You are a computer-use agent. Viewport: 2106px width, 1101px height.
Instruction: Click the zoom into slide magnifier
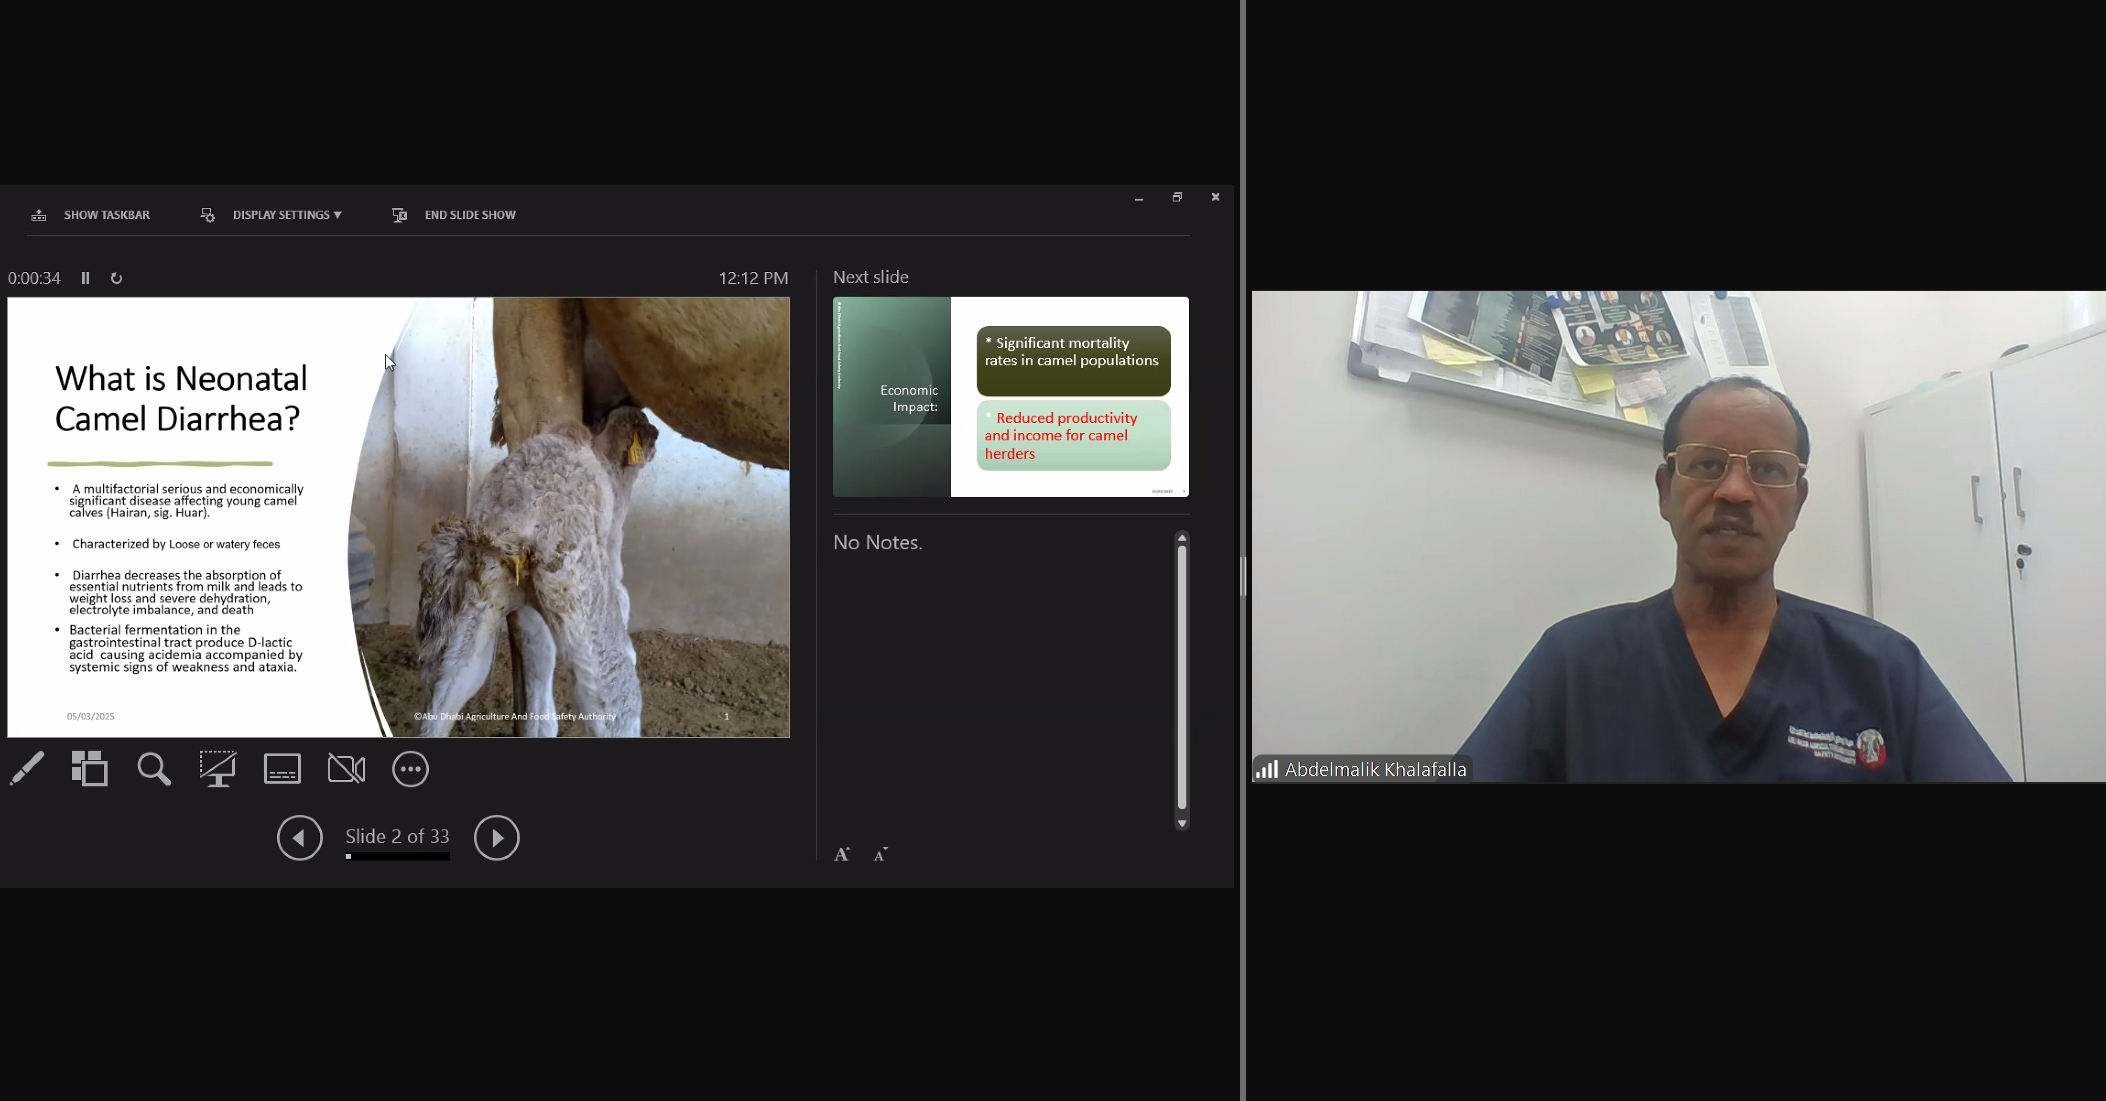(154, 769)
